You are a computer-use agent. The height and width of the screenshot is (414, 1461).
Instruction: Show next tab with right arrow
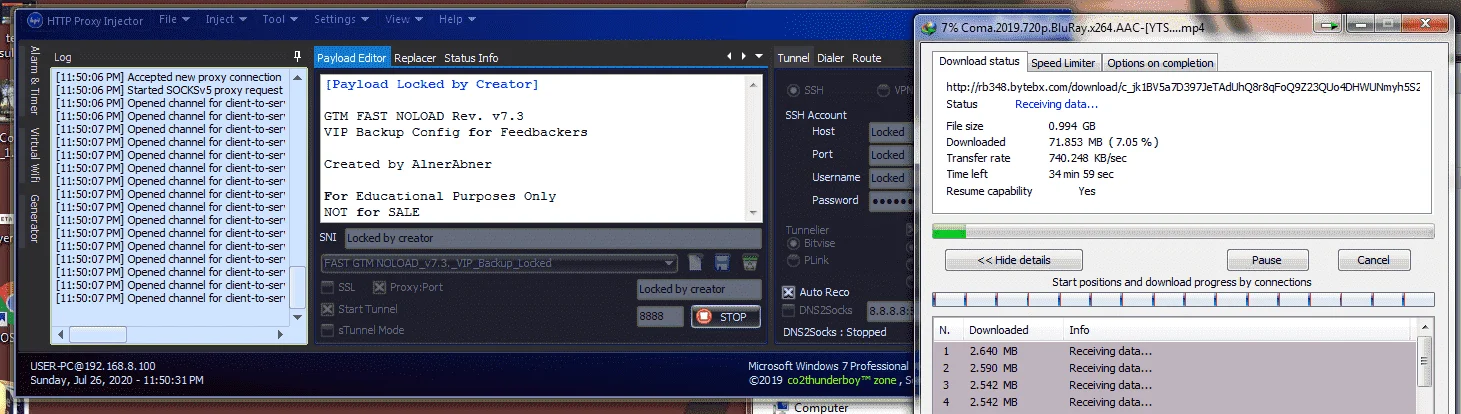click(743, 57)
